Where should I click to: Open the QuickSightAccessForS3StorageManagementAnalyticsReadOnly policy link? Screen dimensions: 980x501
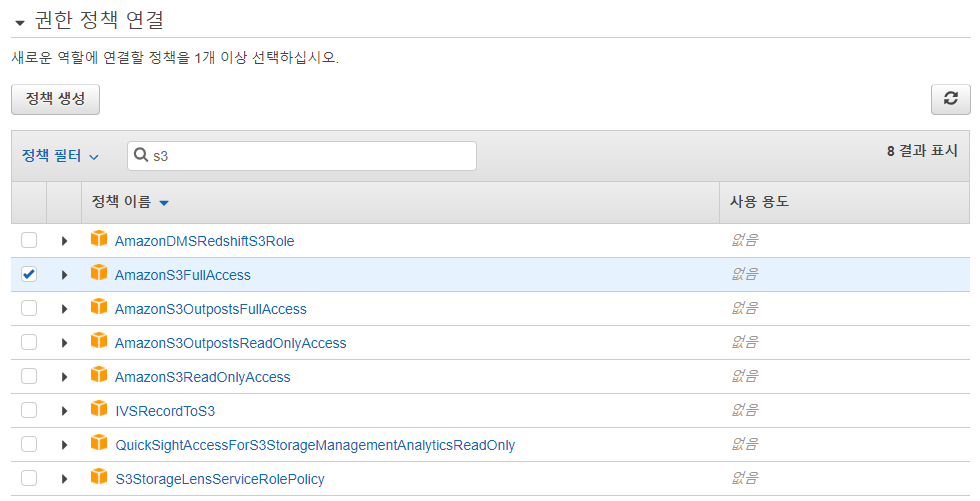[x=315, y=445]
